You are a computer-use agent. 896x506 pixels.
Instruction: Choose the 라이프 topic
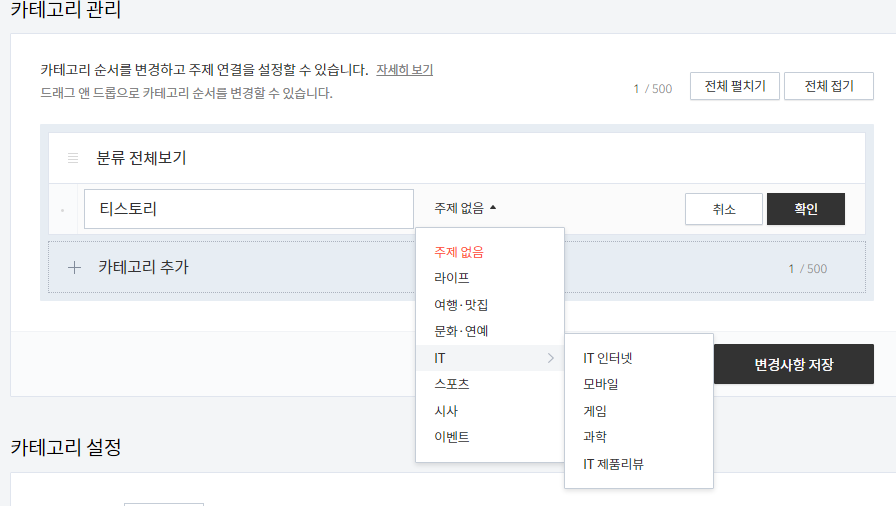tap(451, 278)
